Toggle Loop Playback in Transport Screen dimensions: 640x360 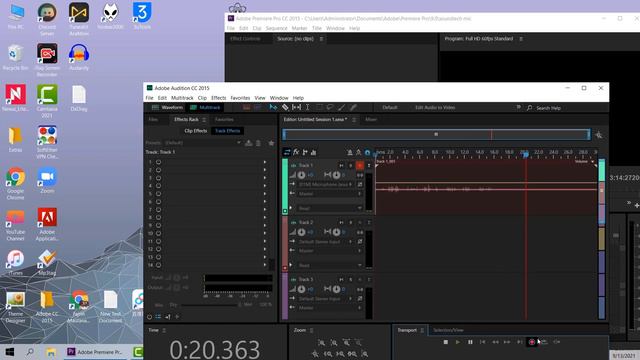[544, 342]
